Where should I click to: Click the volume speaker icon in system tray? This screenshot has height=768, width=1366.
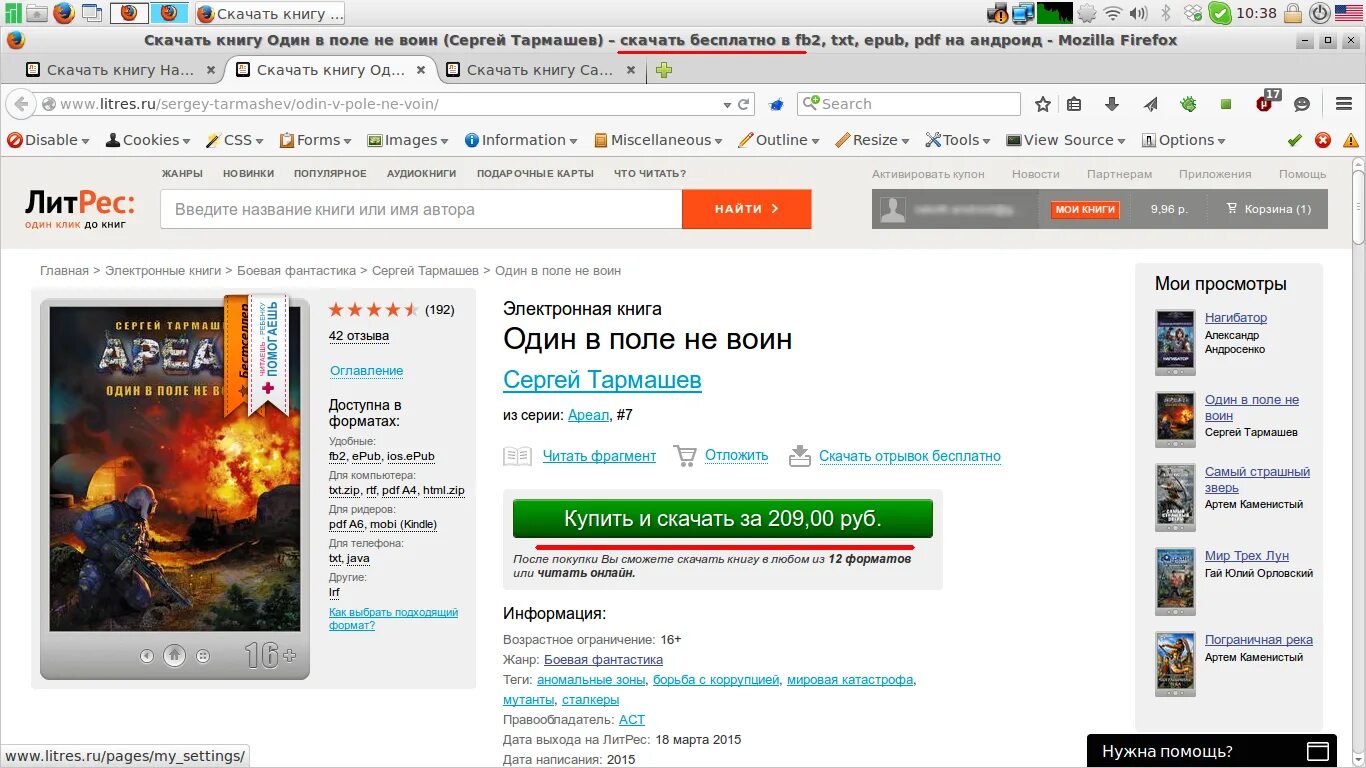[1139, 13]
